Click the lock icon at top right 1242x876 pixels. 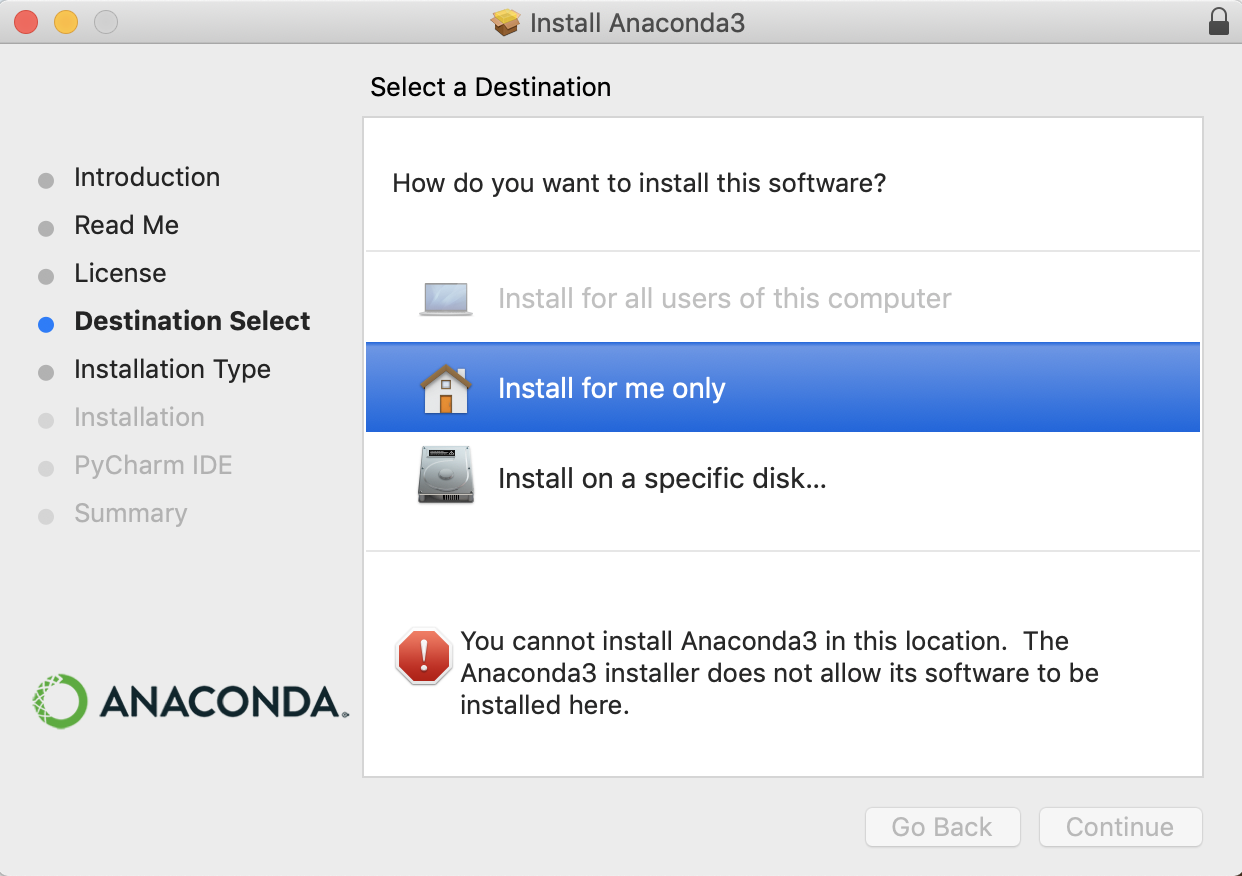pyautogui.click(x=1219, y=21)
